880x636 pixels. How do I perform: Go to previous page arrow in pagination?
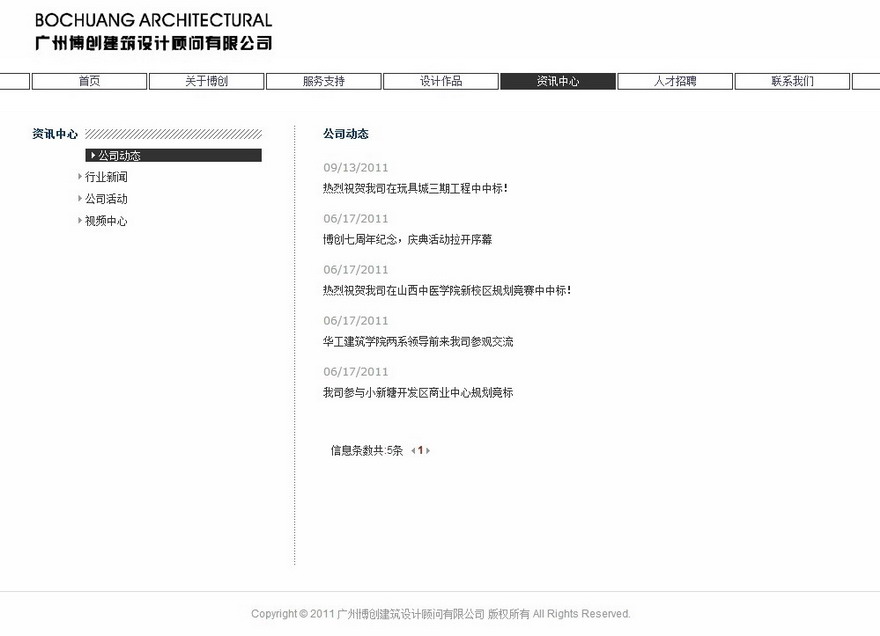pyautogui.click(x=414, y=450)
